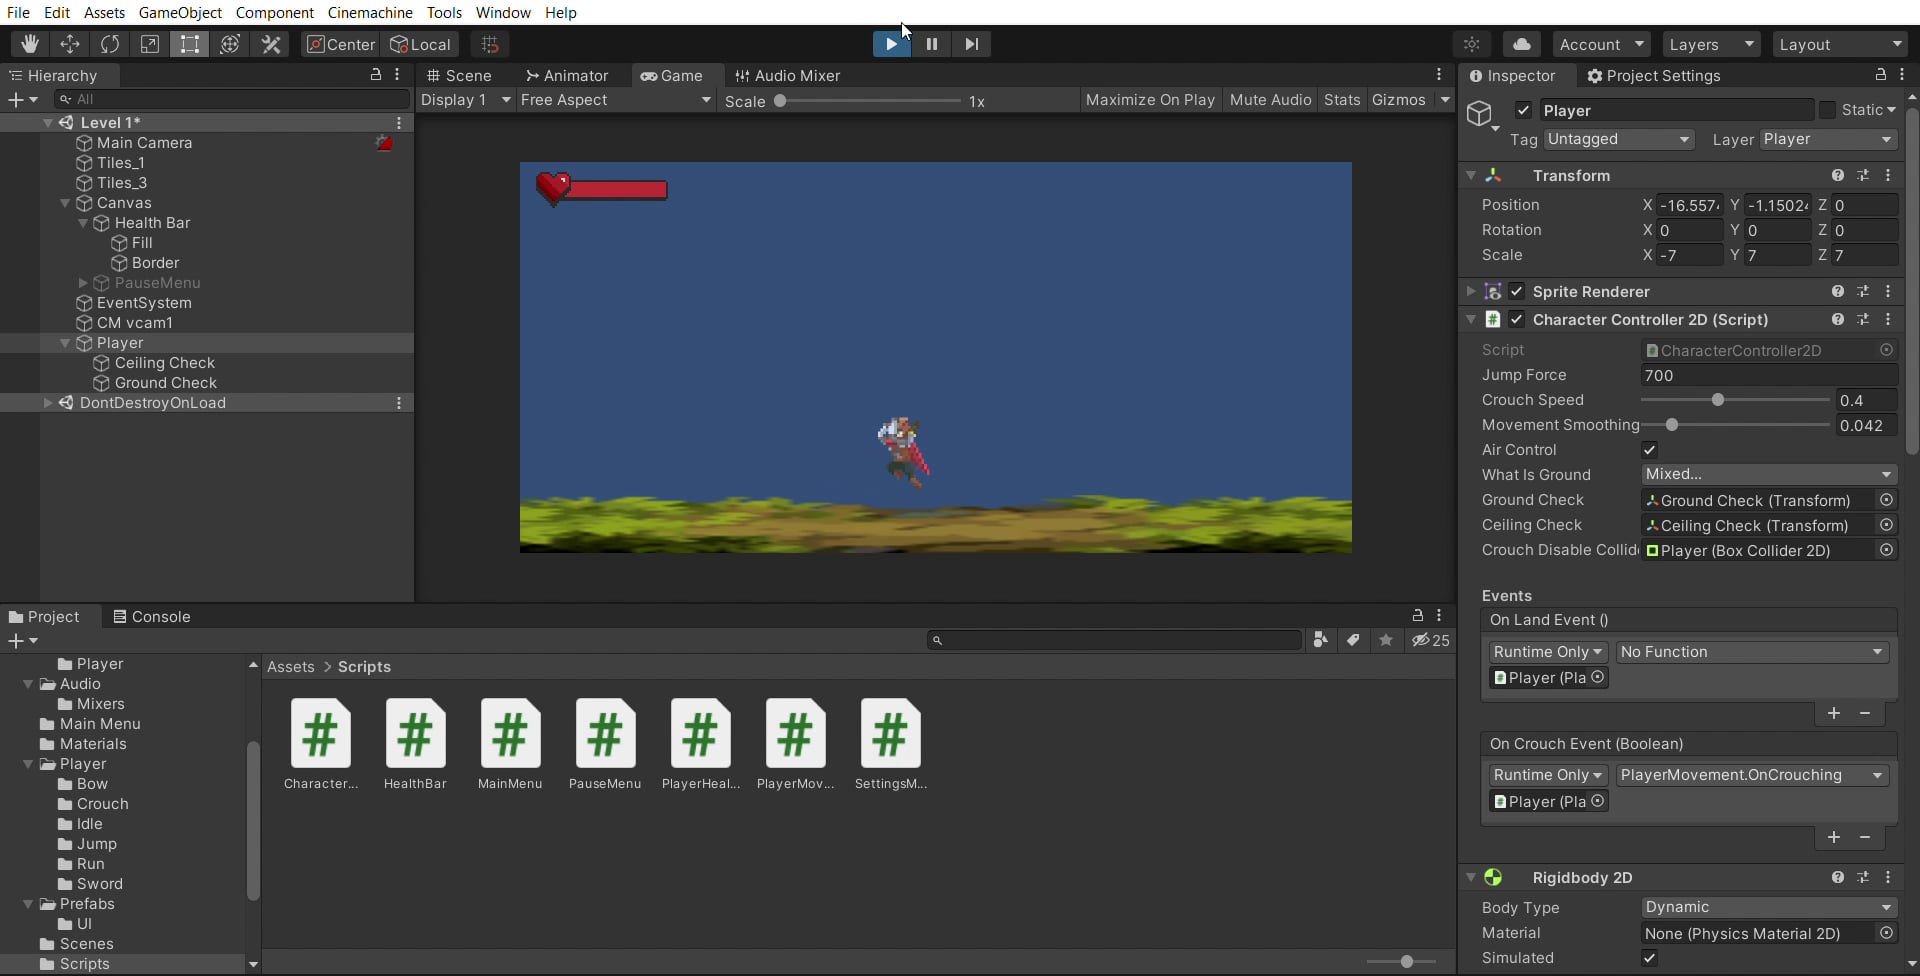Open the Cloud services icon
The height and width of the screenshot is (976, 1920).
coord(1521,44)
